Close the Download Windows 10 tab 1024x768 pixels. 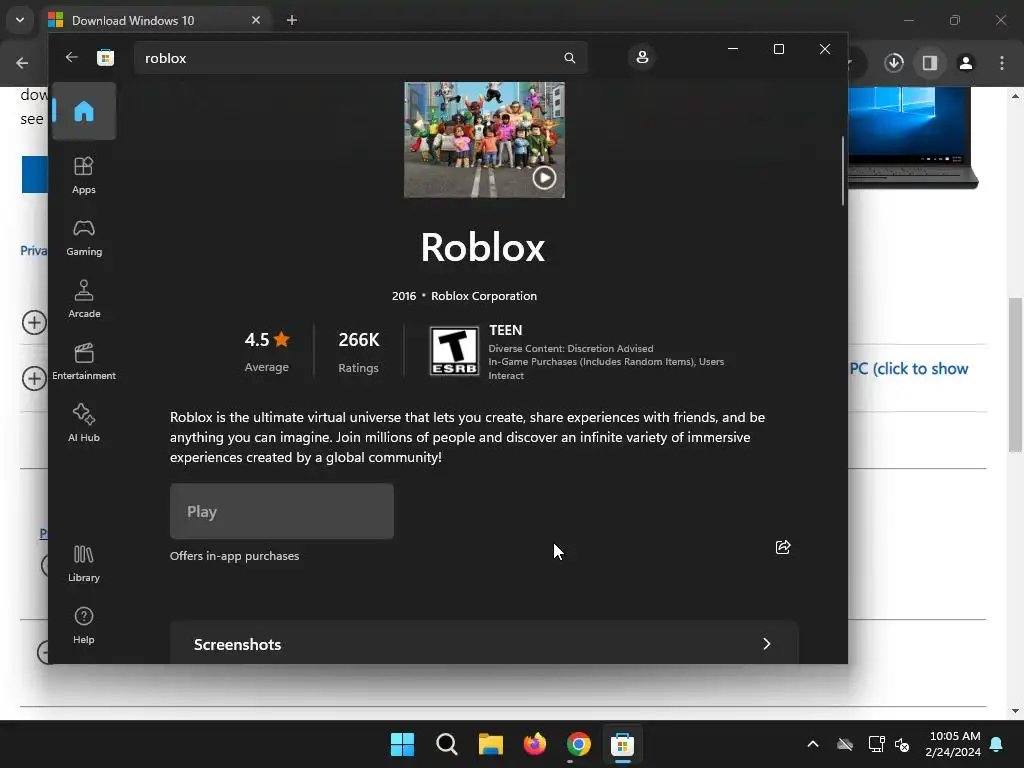256,20
